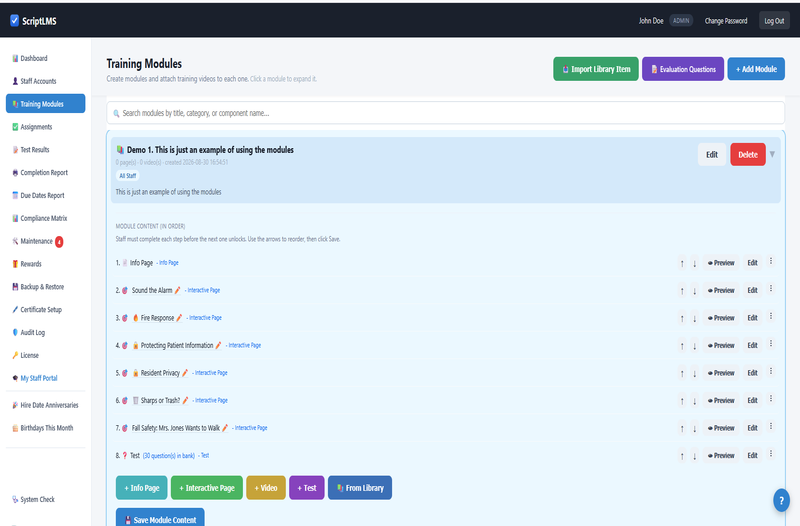Image resolution: width=800 pixels, height=526 pixels.
Task: Add content From Library
Action: pos(360,488)
